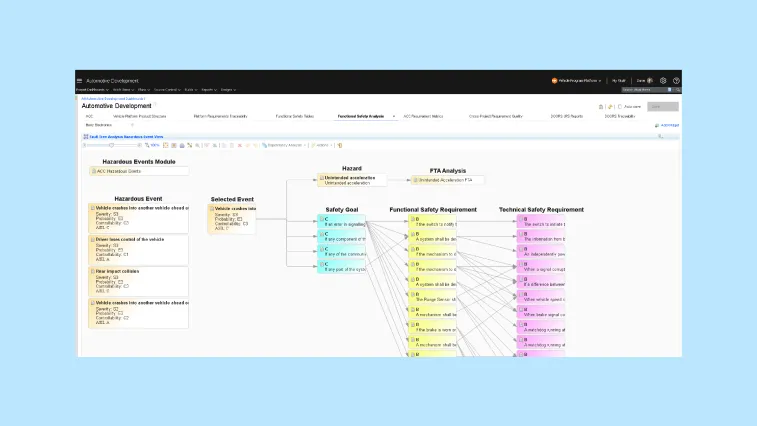Open dropdown arrow on Functional Safety Analysis tab
The height and width of the screenshot is (426, 757).
click(394, 116)
